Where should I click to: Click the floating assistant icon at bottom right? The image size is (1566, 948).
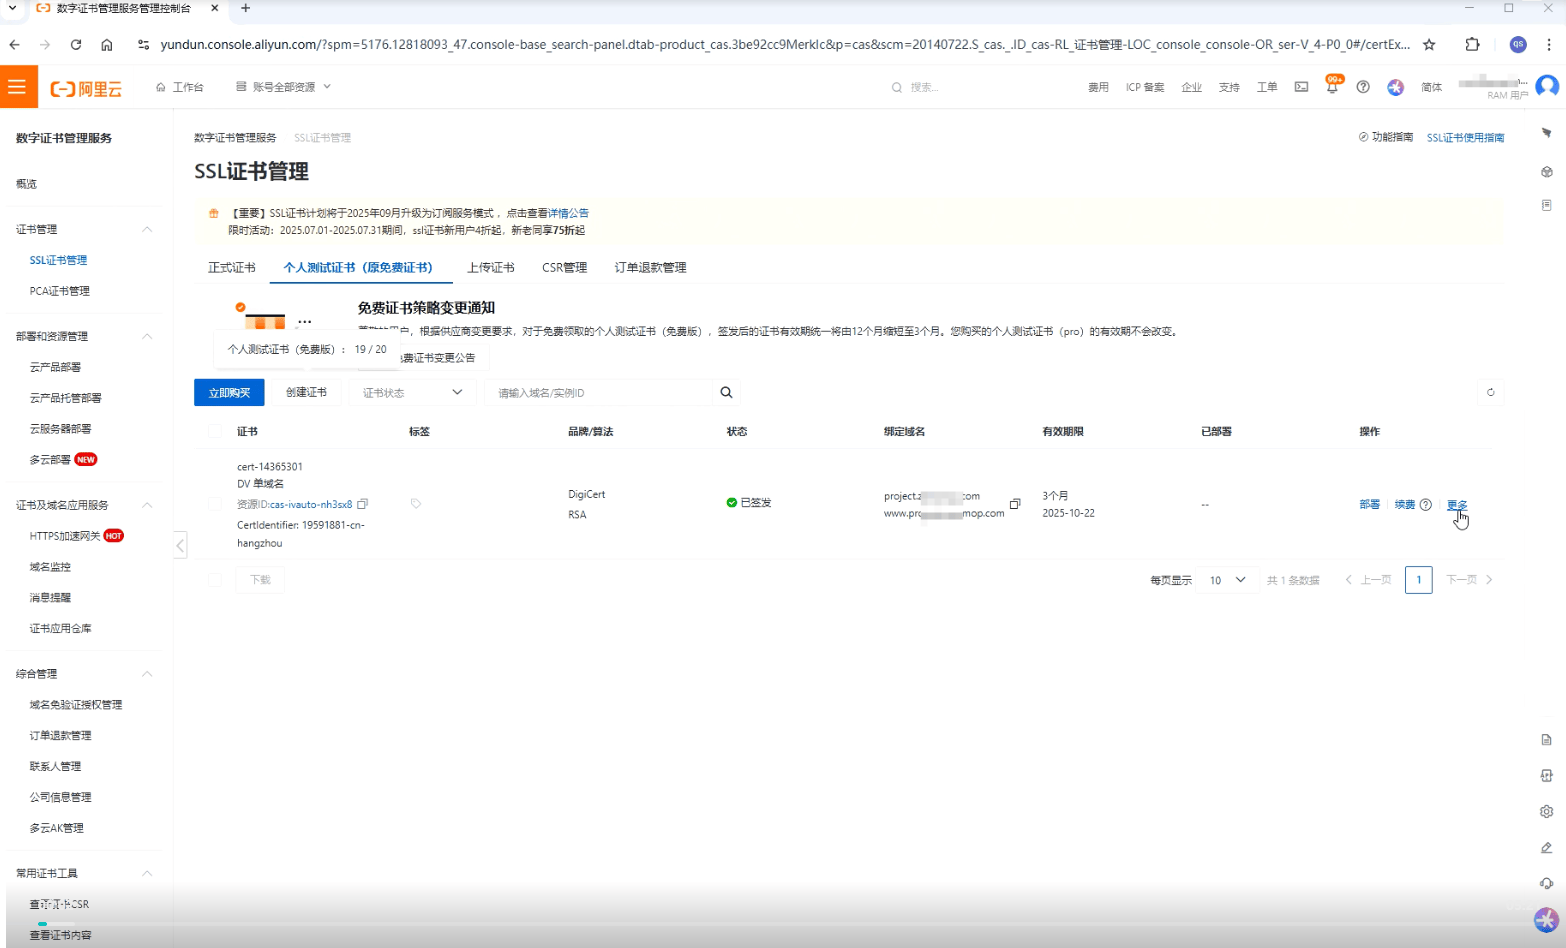(x=1546, y=919)
